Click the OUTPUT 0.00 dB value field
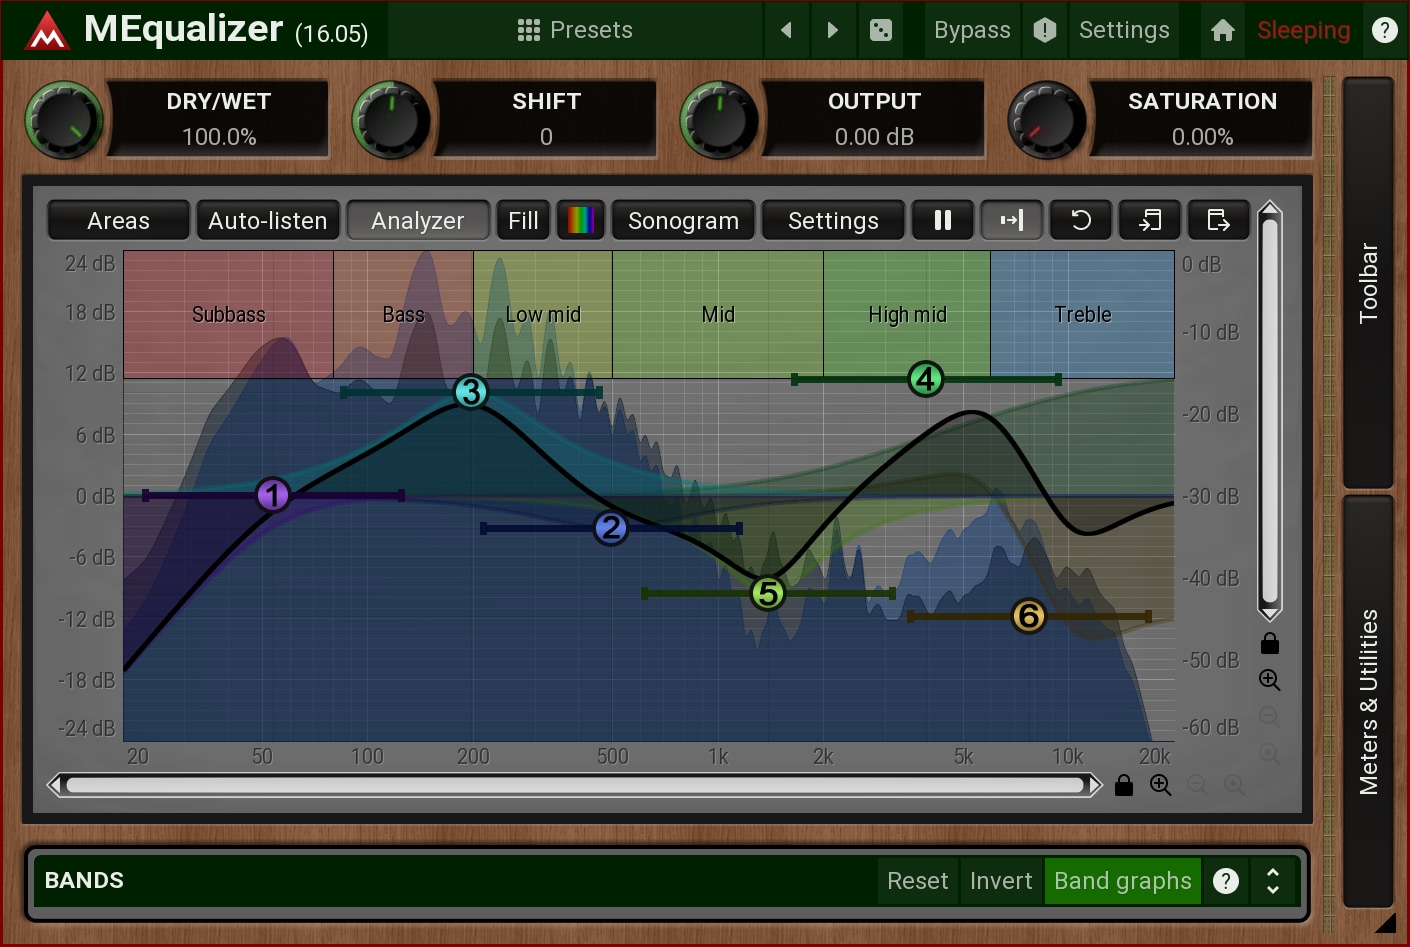This screenshot has height=947, width=1410. [x=874, y=119]
